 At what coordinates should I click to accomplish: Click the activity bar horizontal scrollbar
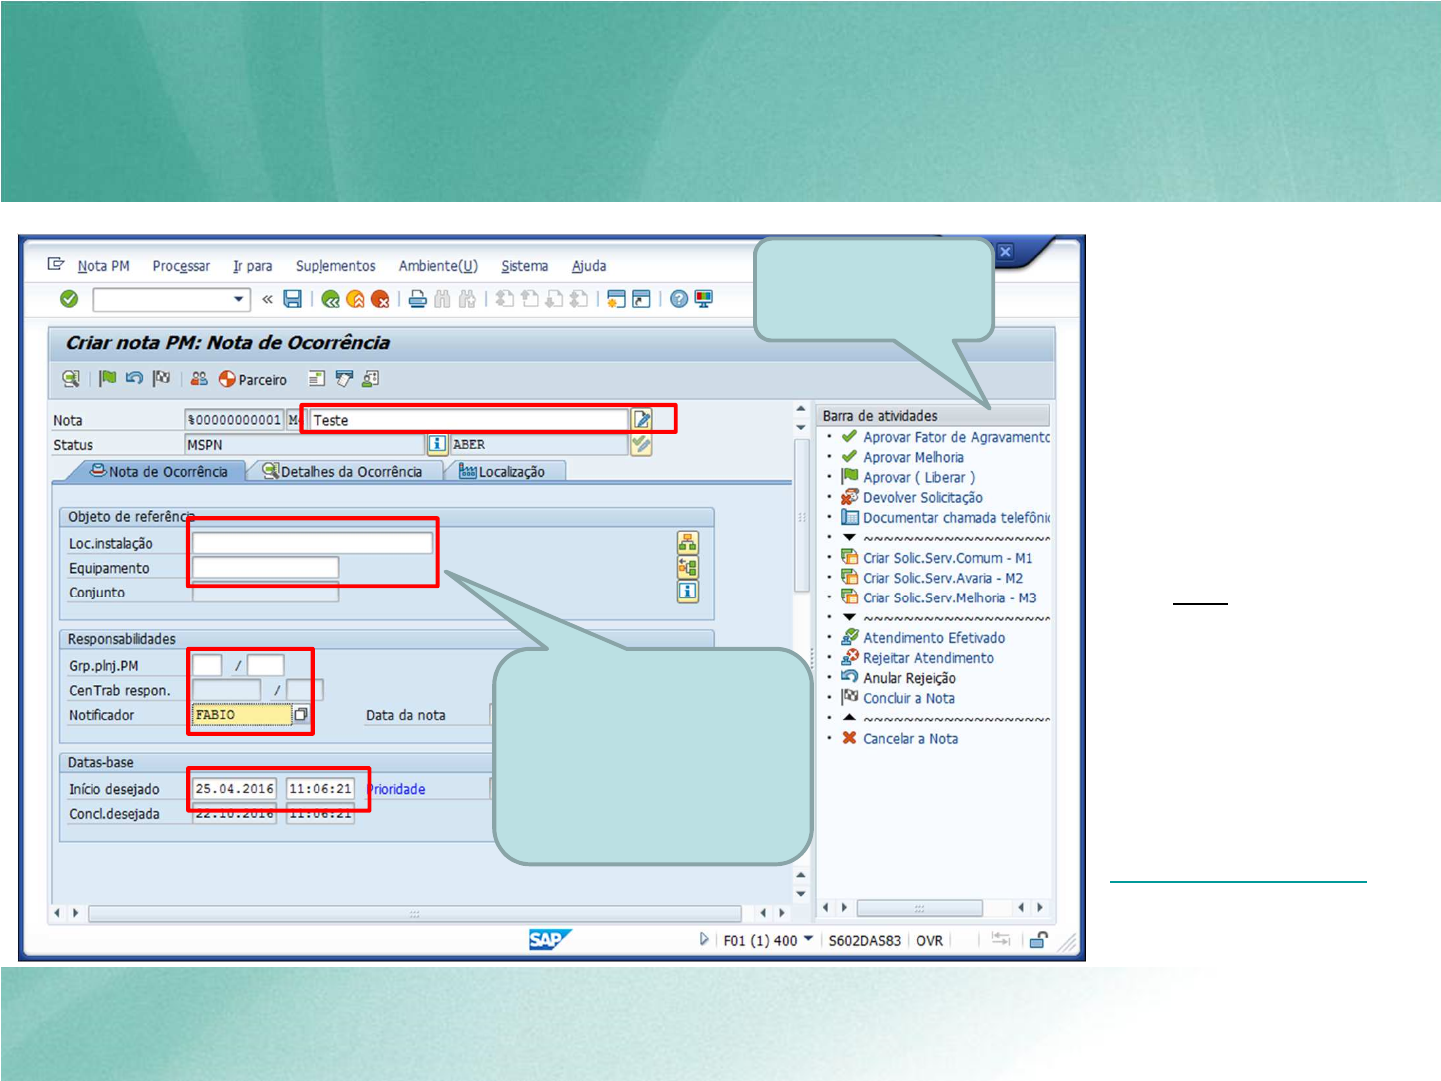920,908
